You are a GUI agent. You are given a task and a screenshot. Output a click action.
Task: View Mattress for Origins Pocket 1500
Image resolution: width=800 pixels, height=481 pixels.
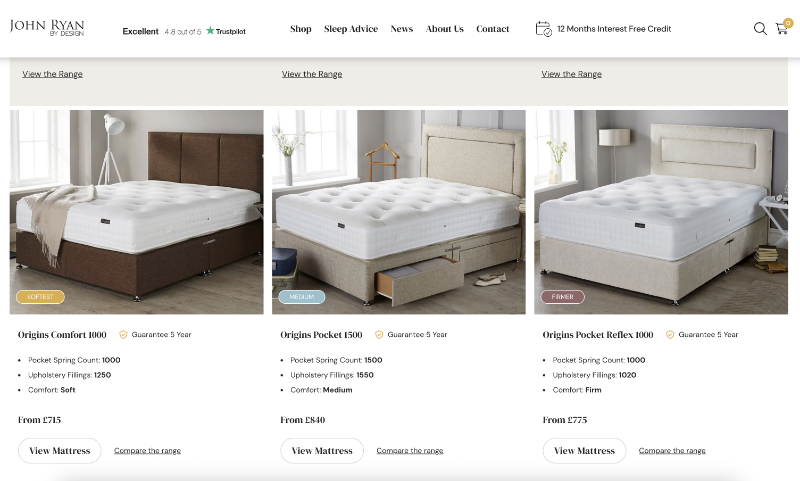coord(322,451)
